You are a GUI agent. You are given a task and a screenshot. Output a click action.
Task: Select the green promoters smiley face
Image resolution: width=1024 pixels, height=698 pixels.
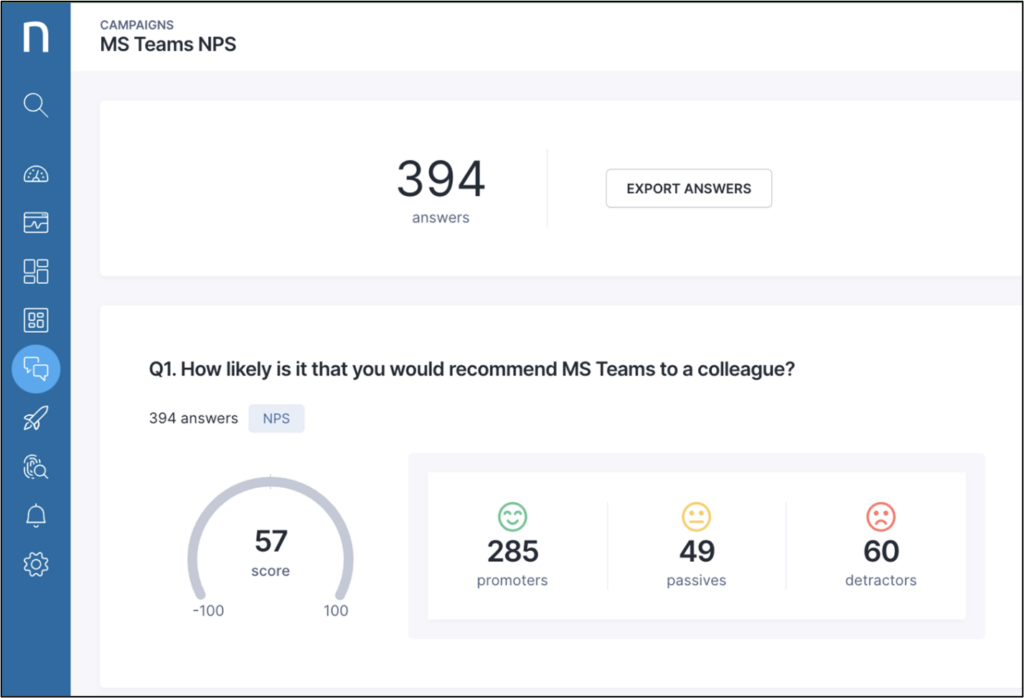click(512, 517)
